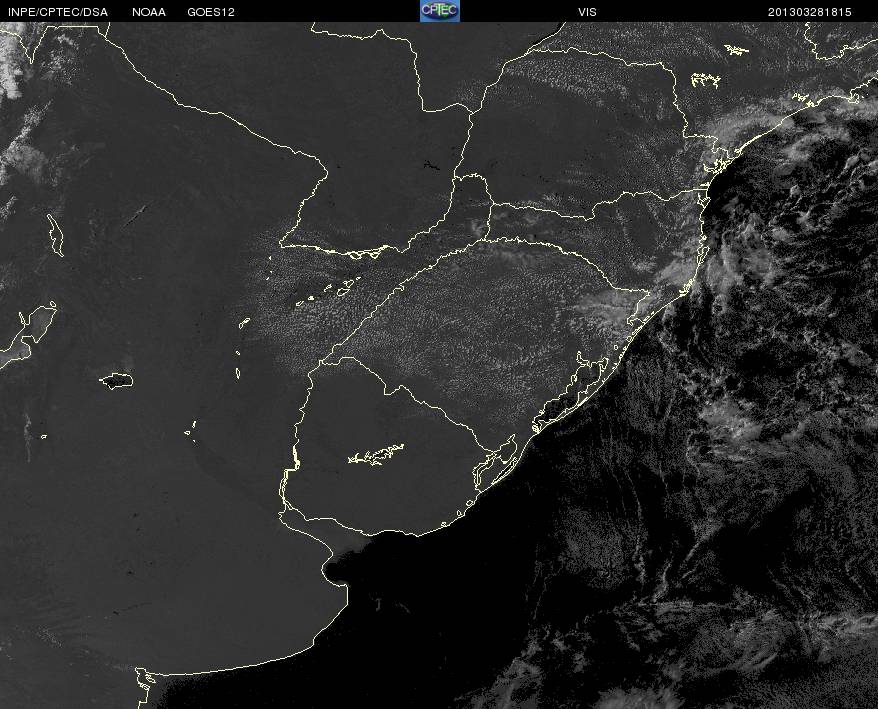
Task: Click the 201303281815 timestamp
Action: (809, 12)
